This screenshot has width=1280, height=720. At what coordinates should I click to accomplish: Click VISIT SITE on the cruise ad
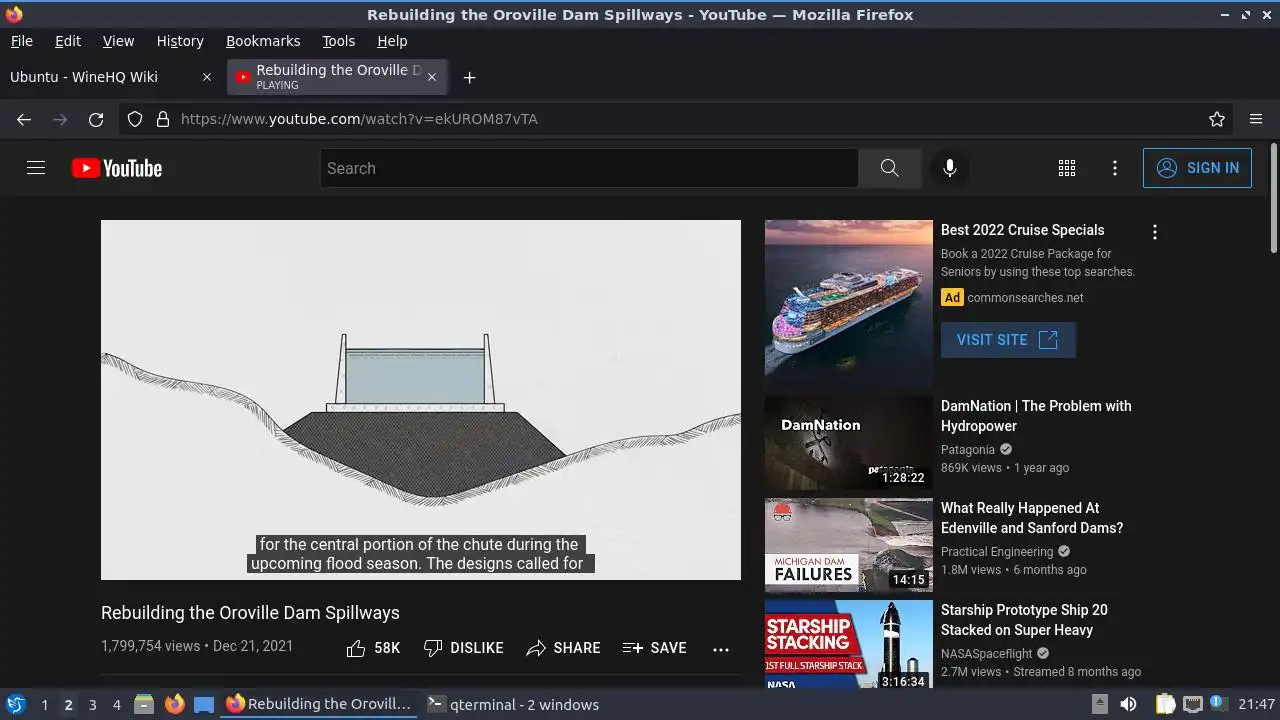[1008, 340]
